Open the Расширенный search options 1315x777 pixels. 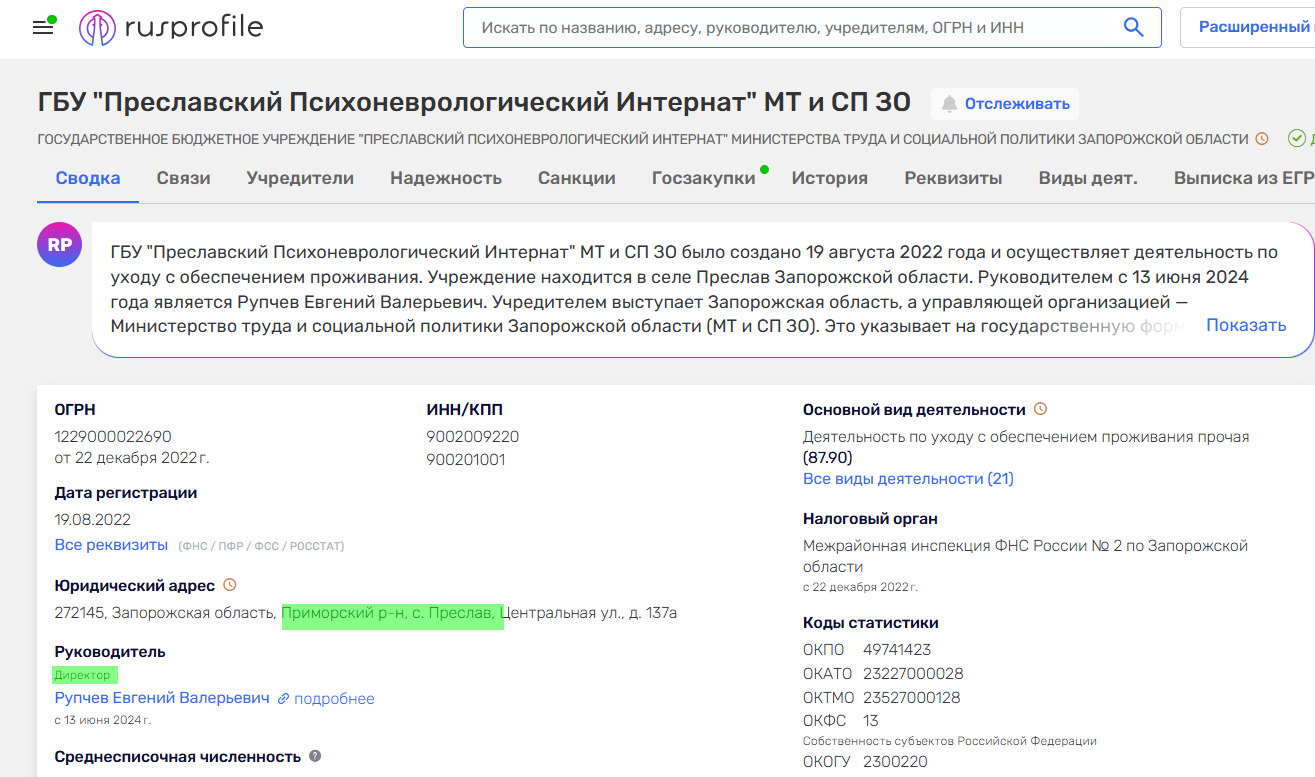click(x=1252, y=27)
